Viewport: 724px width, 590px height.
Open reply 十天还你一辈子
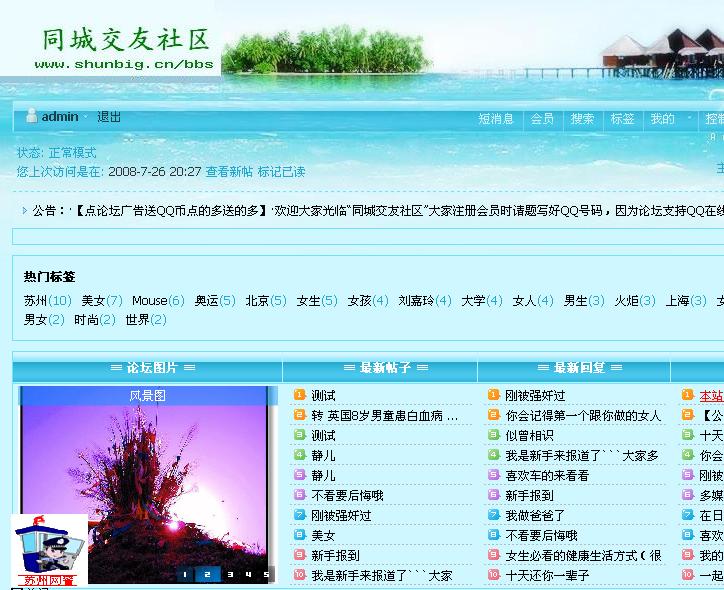coord(547,576)
